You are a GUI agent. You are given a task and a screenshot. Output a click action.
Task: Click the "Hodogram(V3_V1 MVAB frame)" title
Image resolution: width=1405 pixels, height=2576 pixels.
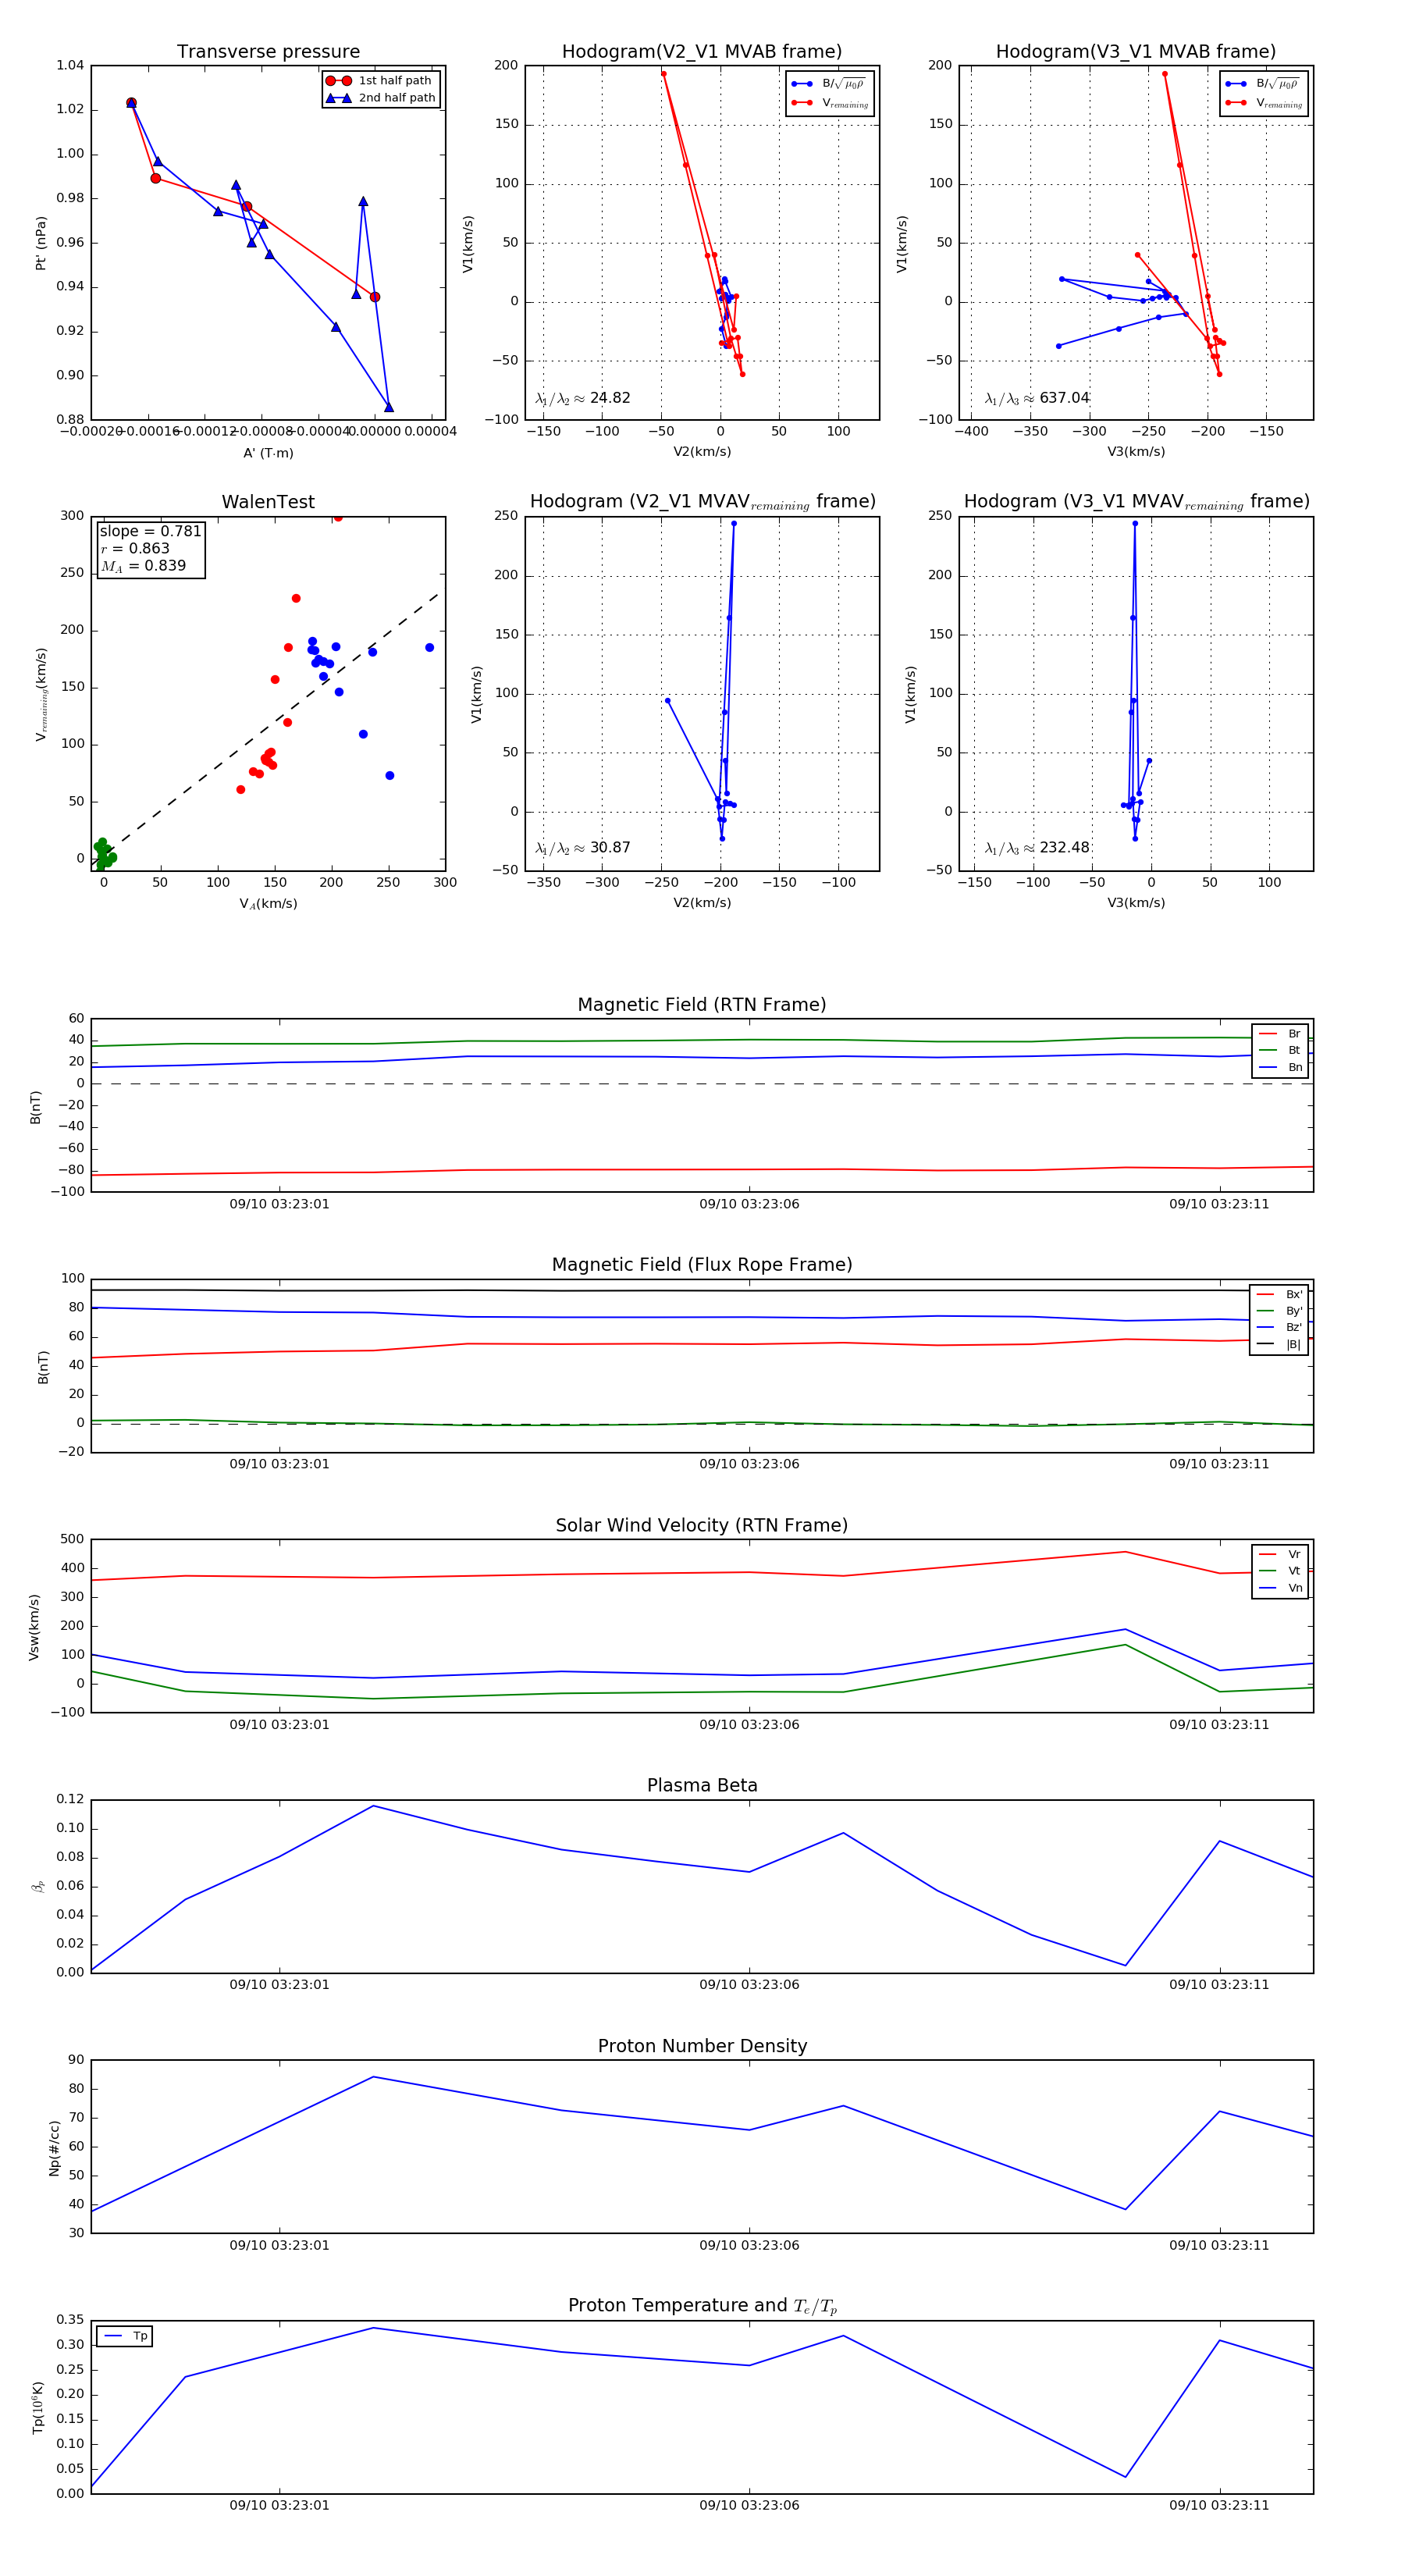pyautogui.click(x=1136, y=52)
